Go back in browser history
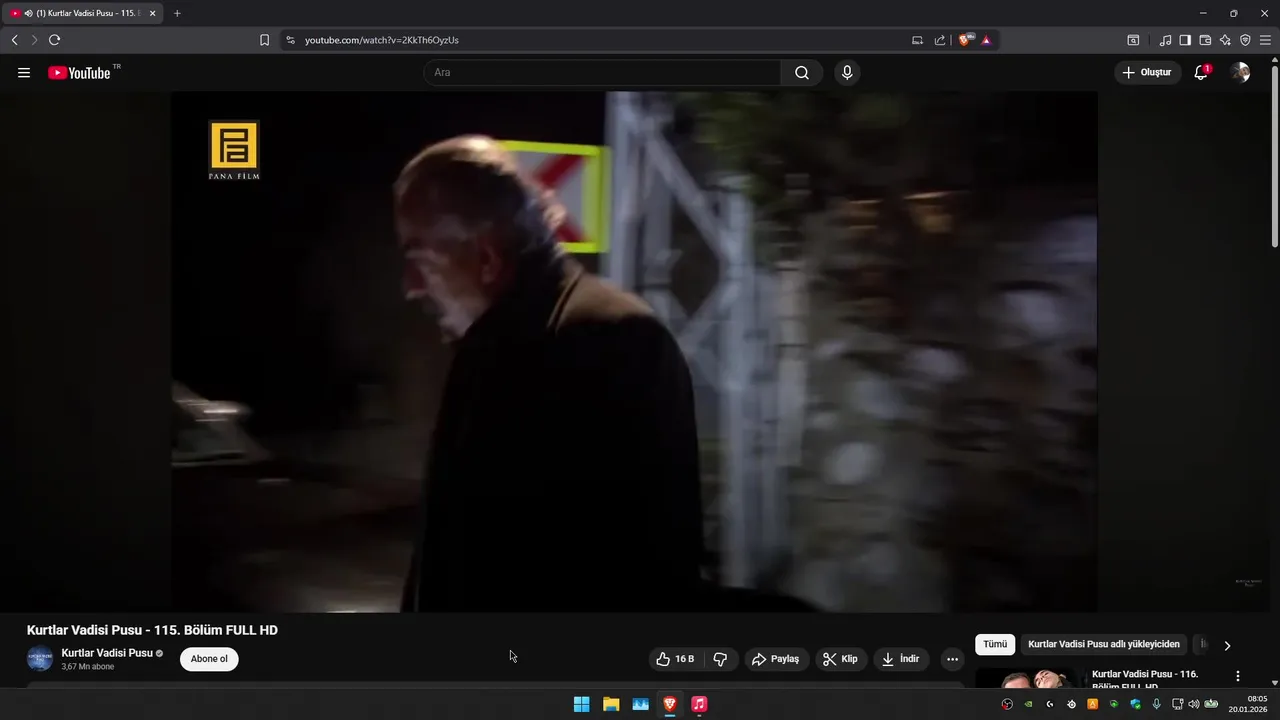This screenshot has height=720, width=1280. tap(14, 40)
